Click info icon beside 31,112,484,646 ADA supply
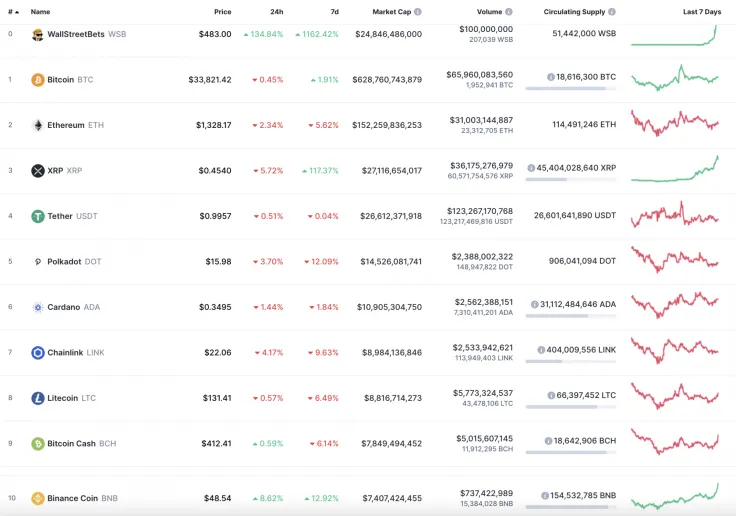736x516 pixels. tap(534, 305)
